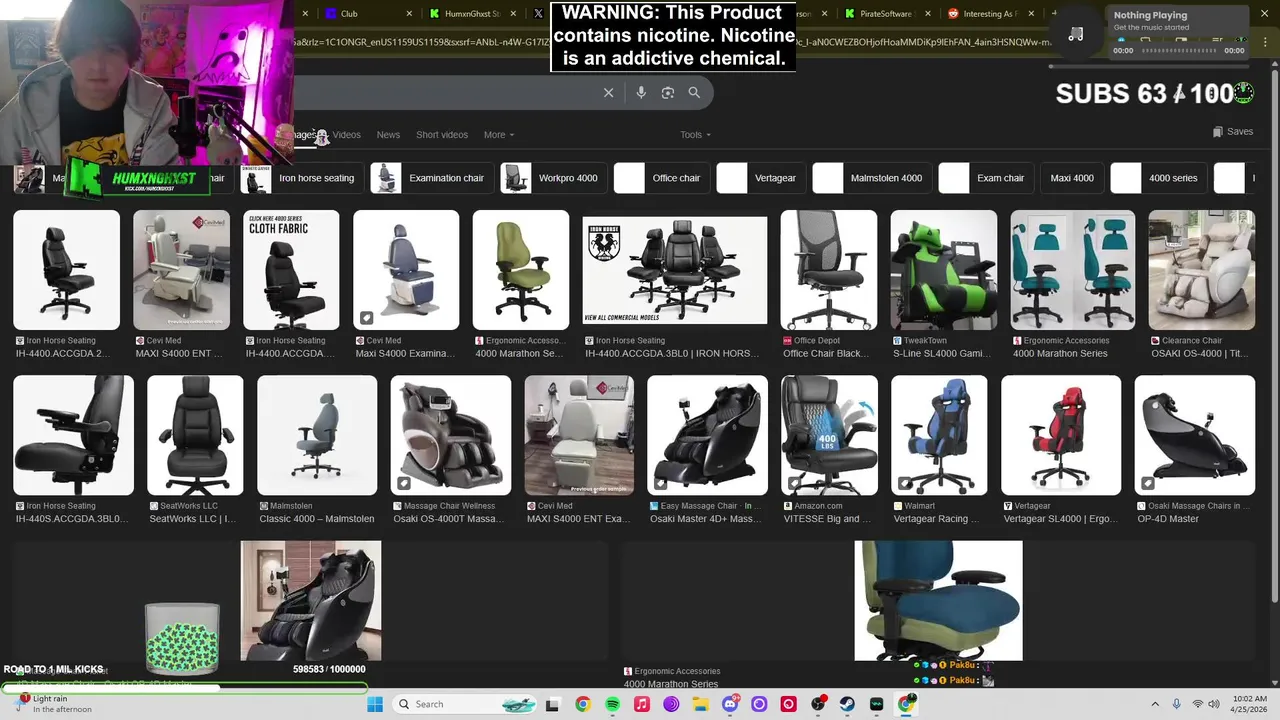
Task: Filter by 4000 series chip
Action: click(1157, 178)
